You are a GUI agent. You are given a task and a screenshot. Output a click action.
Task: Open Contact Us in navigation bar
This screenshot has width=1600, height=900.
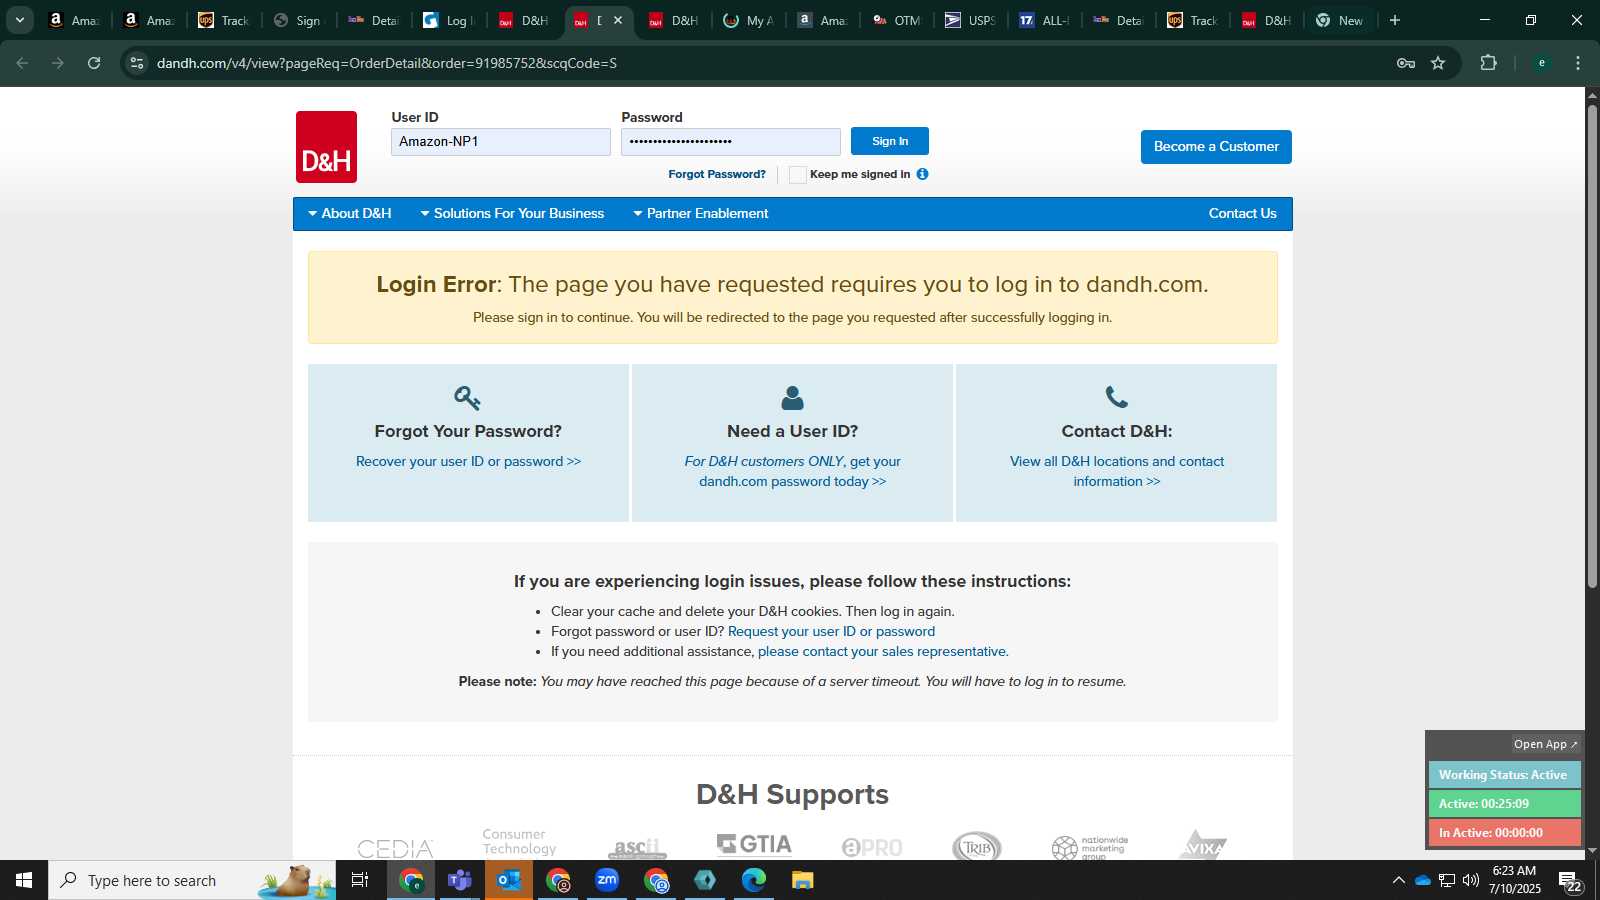pyautogui.click(x=1242, y=214)
